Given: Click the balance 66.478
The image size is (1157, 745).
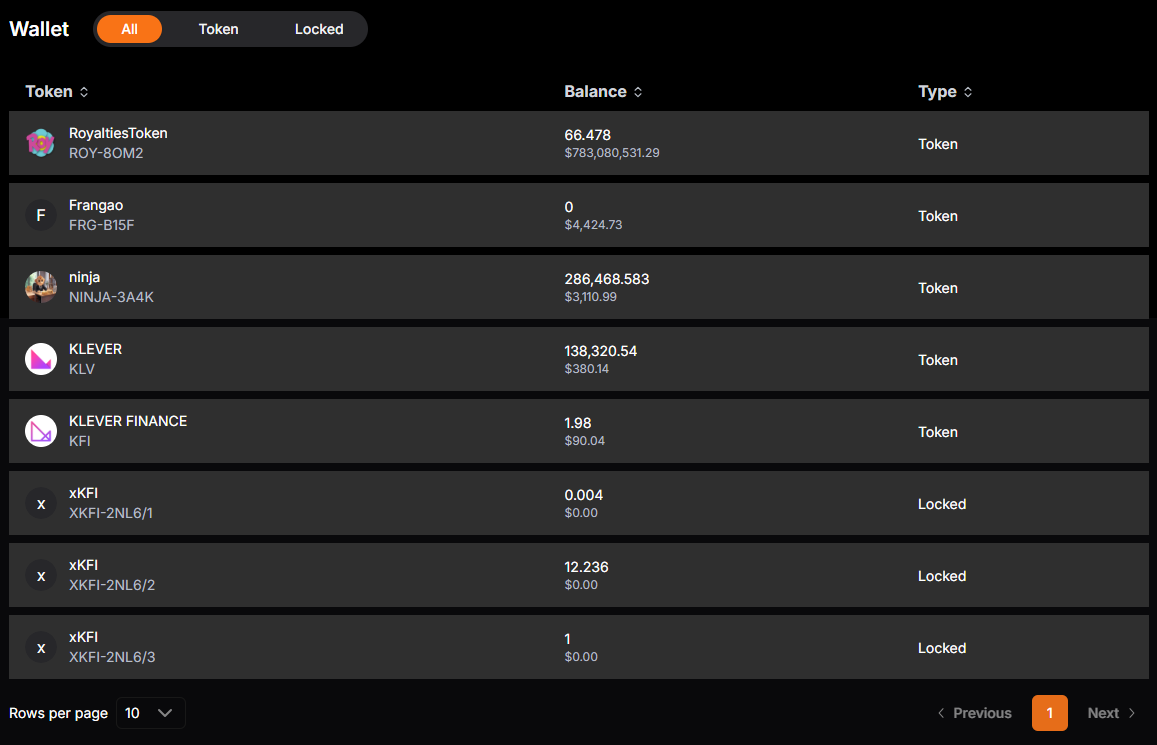Looking at the screenshot, I should 587,135.
